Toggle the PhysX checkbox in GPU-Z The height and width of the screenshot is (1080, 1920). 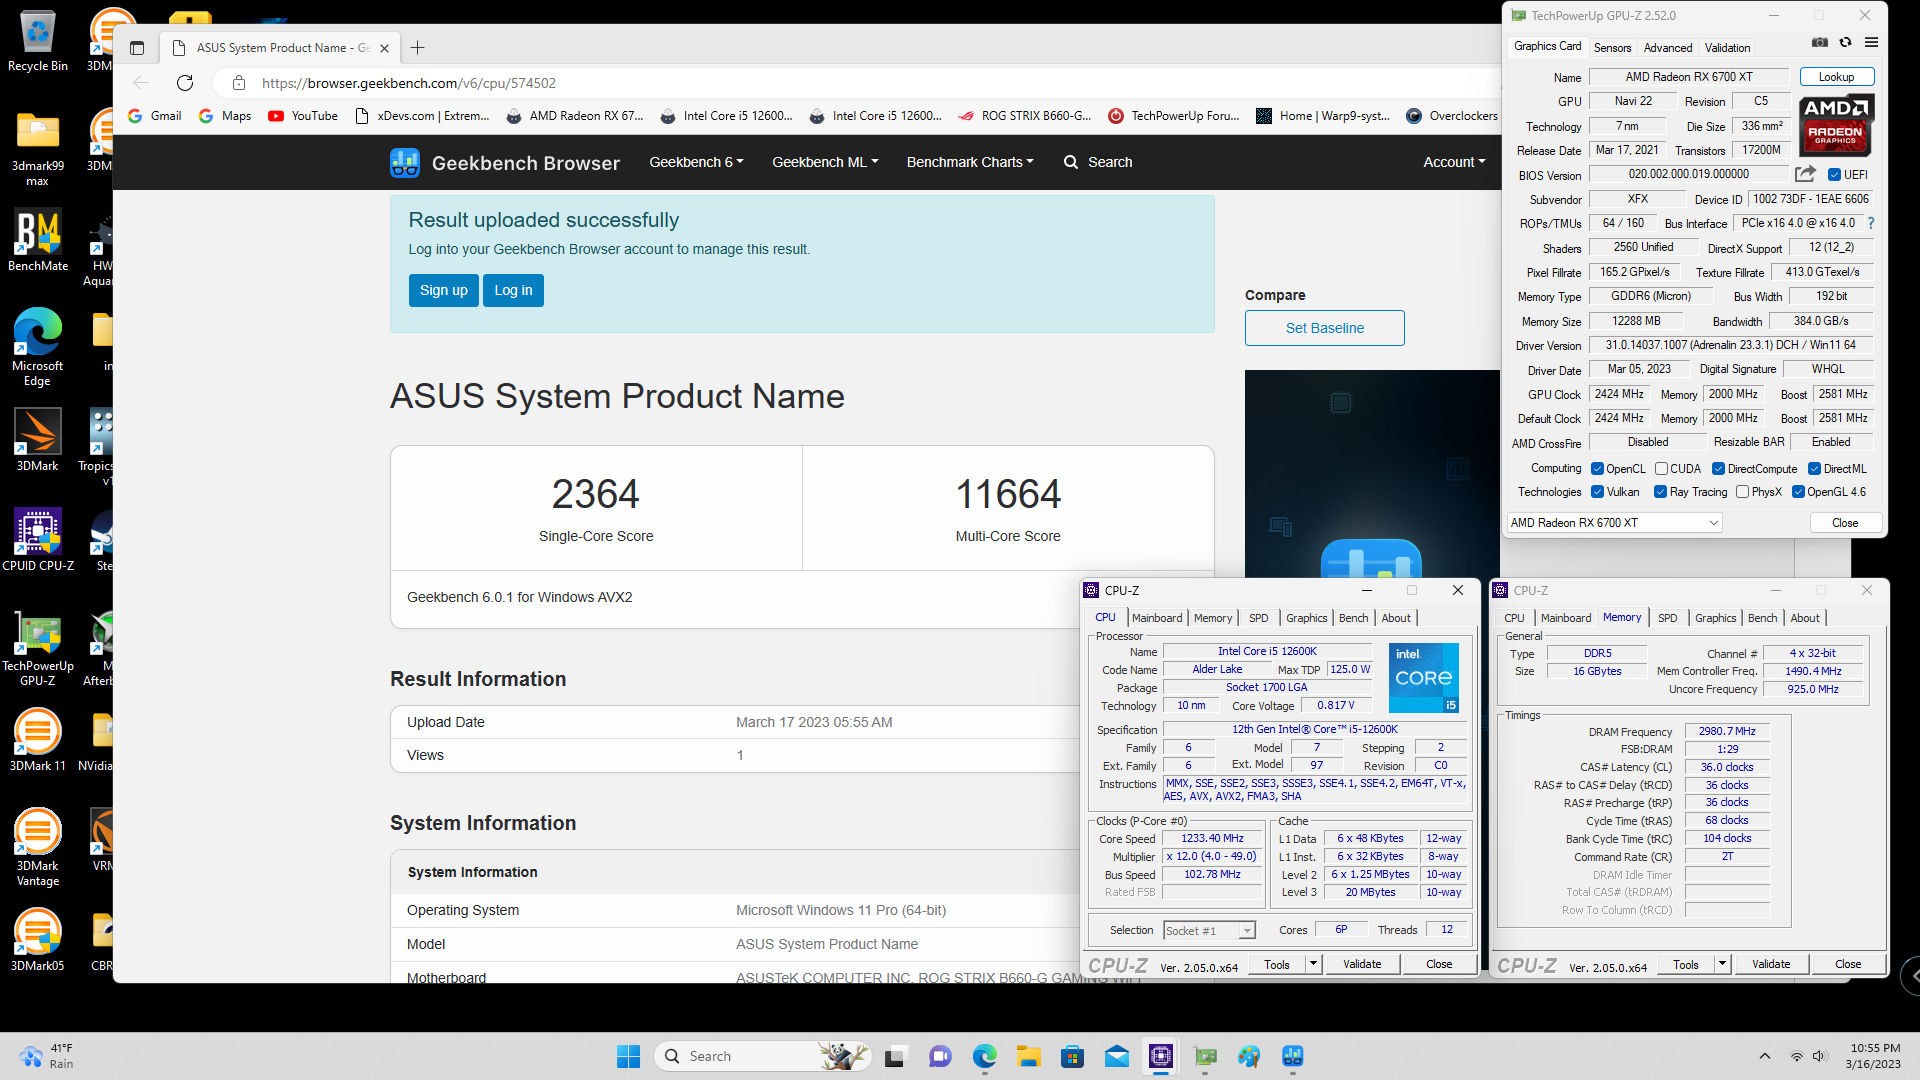[x=1742, y=492]
